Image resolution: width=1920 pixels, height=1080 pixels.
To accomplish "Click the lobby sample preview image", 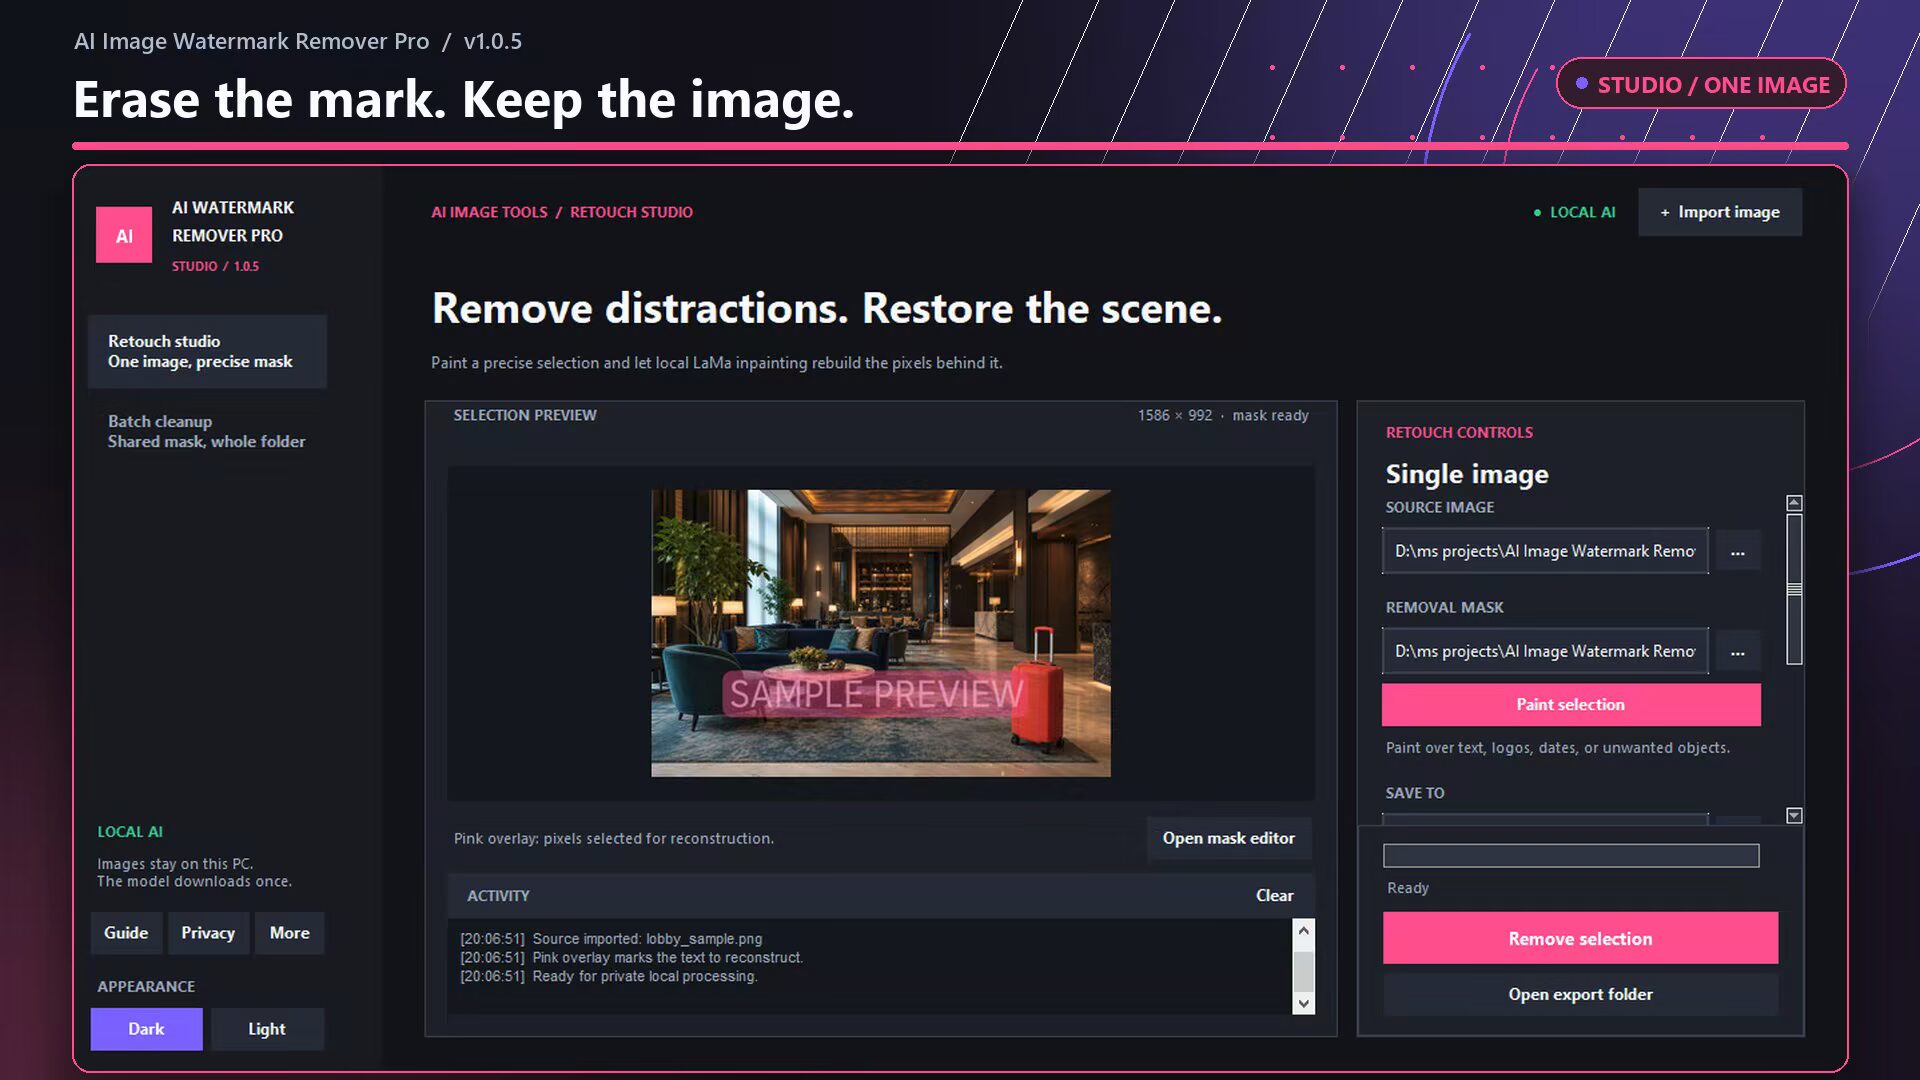I will tap(881, 633).
